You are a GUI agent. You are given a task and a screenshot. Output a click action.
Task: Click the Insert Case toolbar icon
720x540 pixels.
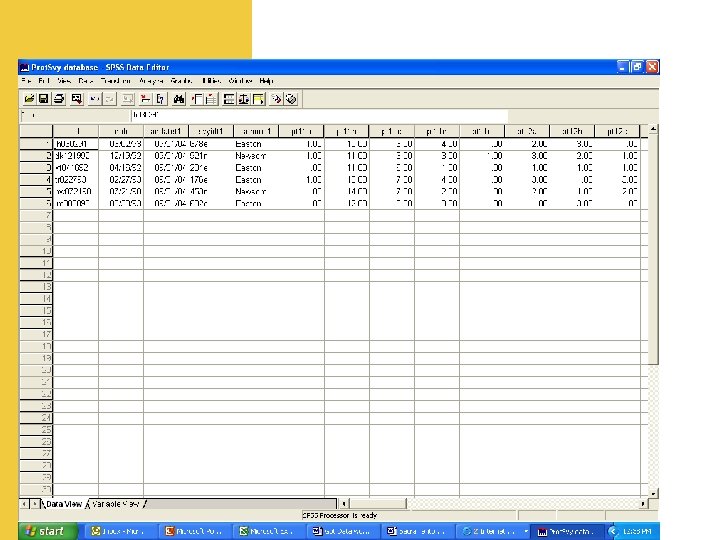197,99
